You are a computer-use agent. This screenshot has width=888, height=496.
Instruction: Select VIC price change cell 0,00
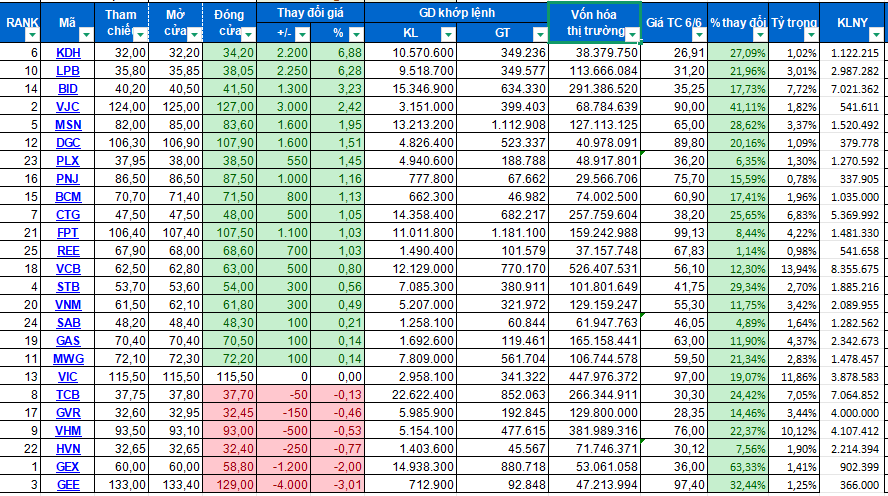[x=338, y=377]
